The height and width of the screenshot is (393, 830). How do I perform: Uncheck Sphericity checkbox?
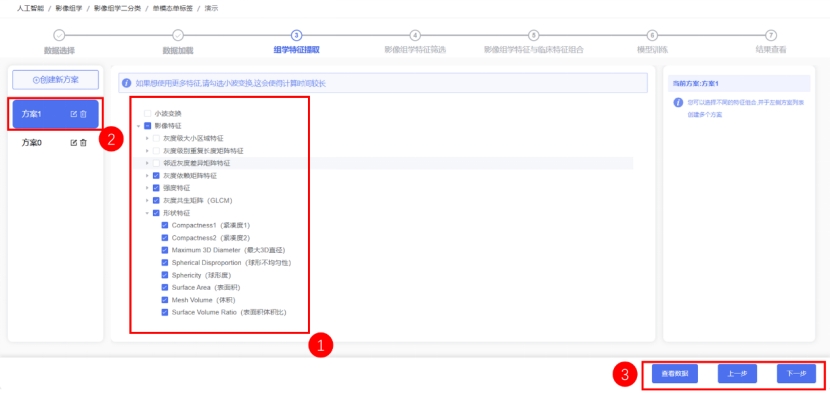click(x=165, y=275)
